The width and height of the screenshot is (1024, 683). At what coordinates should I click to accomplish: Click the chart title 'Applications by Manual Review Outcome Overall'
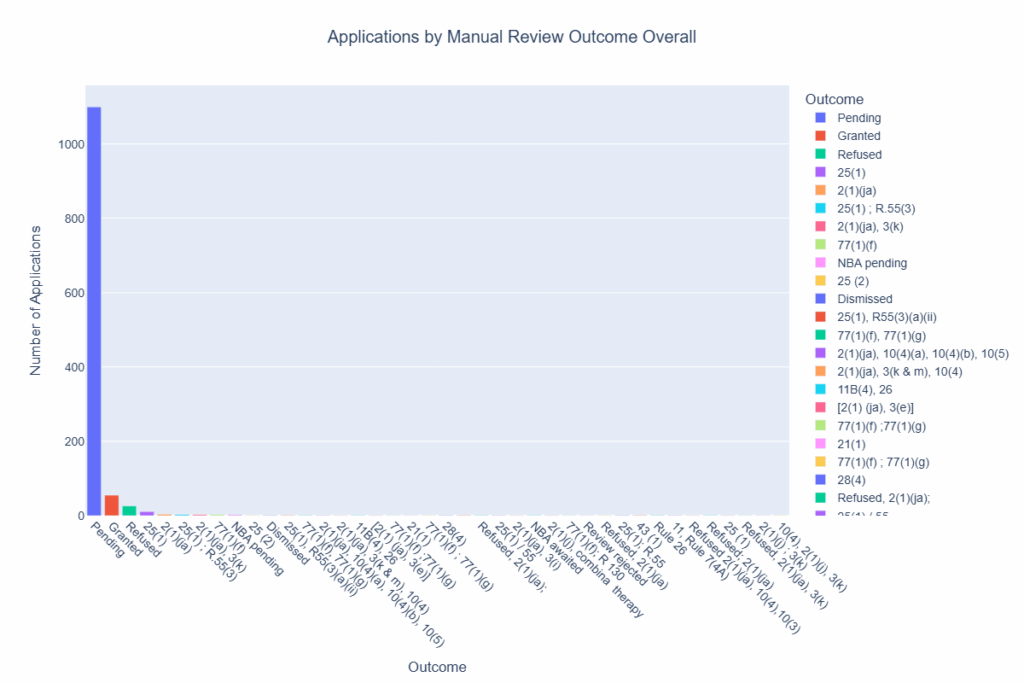click(x=511, y=37)
